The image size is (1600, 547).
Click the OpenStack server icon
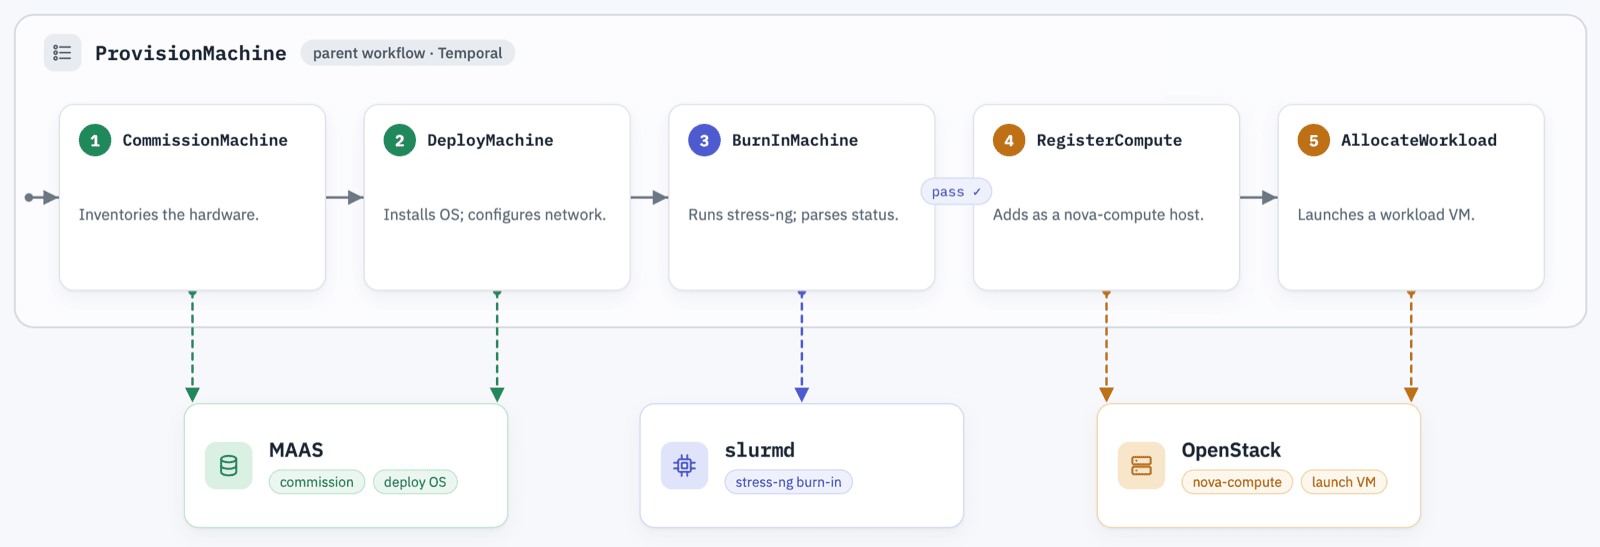[x=1141, y=466]
